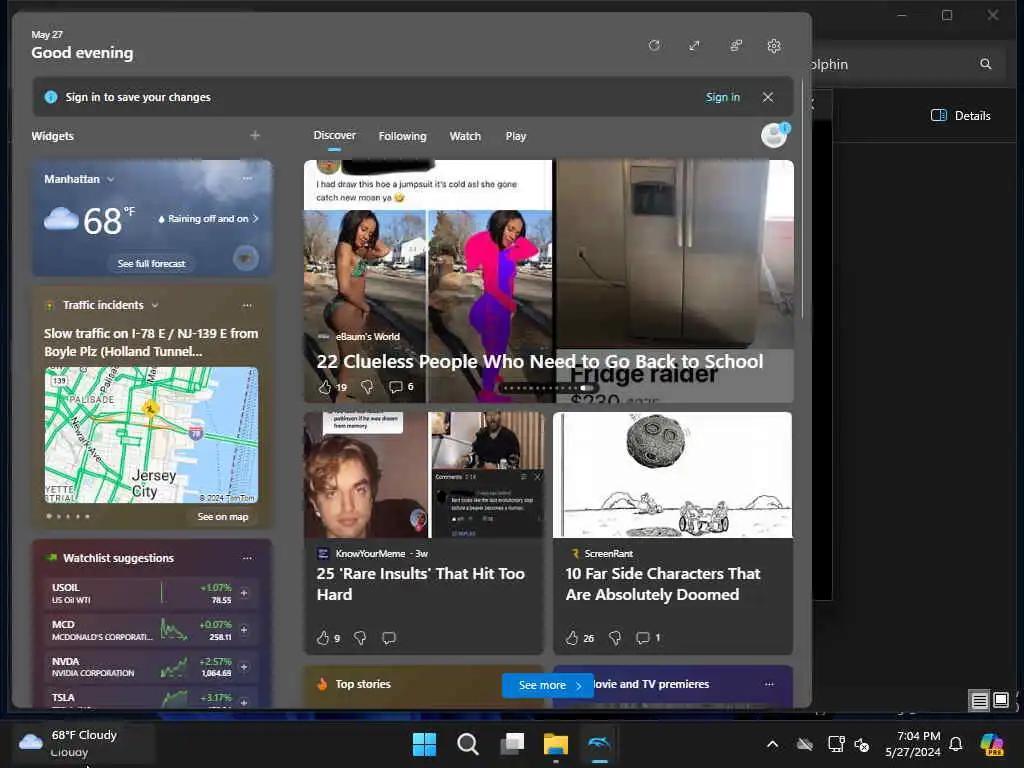
Task: Open Traffic incidents more options menu
Action: click(x=247, y=305)
